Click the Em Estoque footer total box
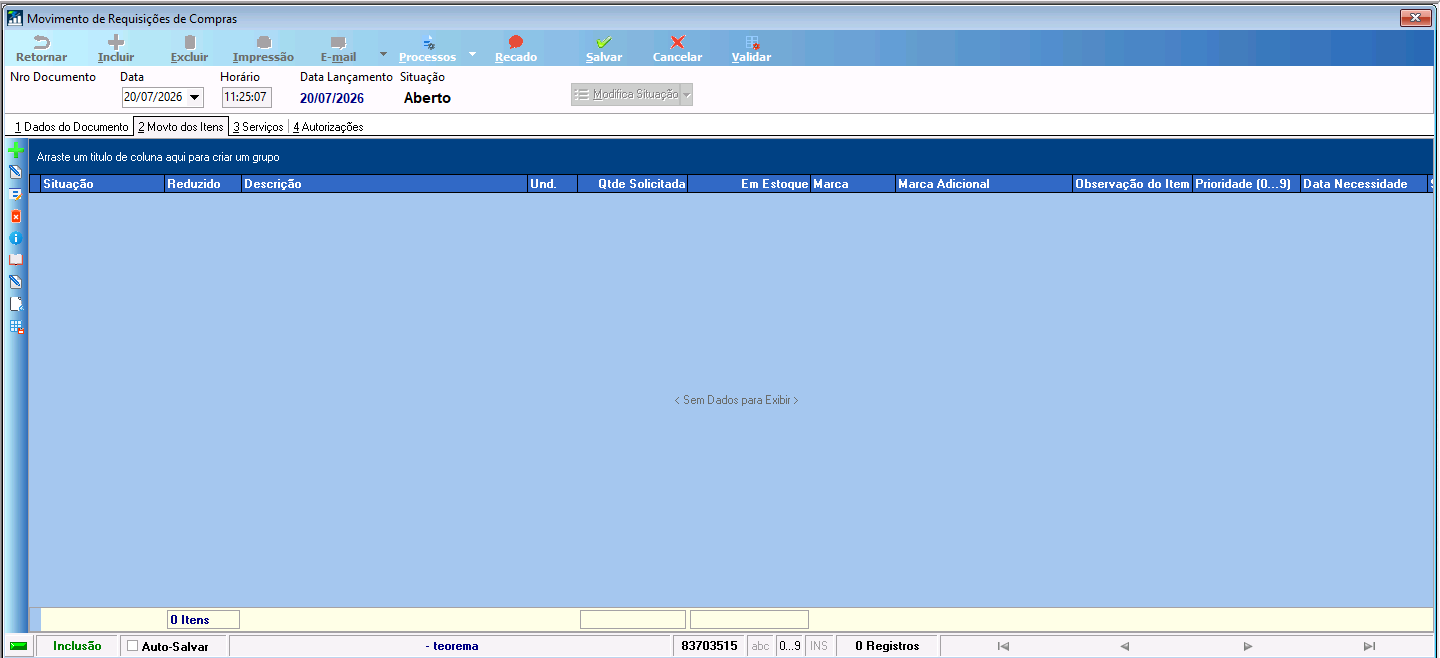 [x=749, y=620]
